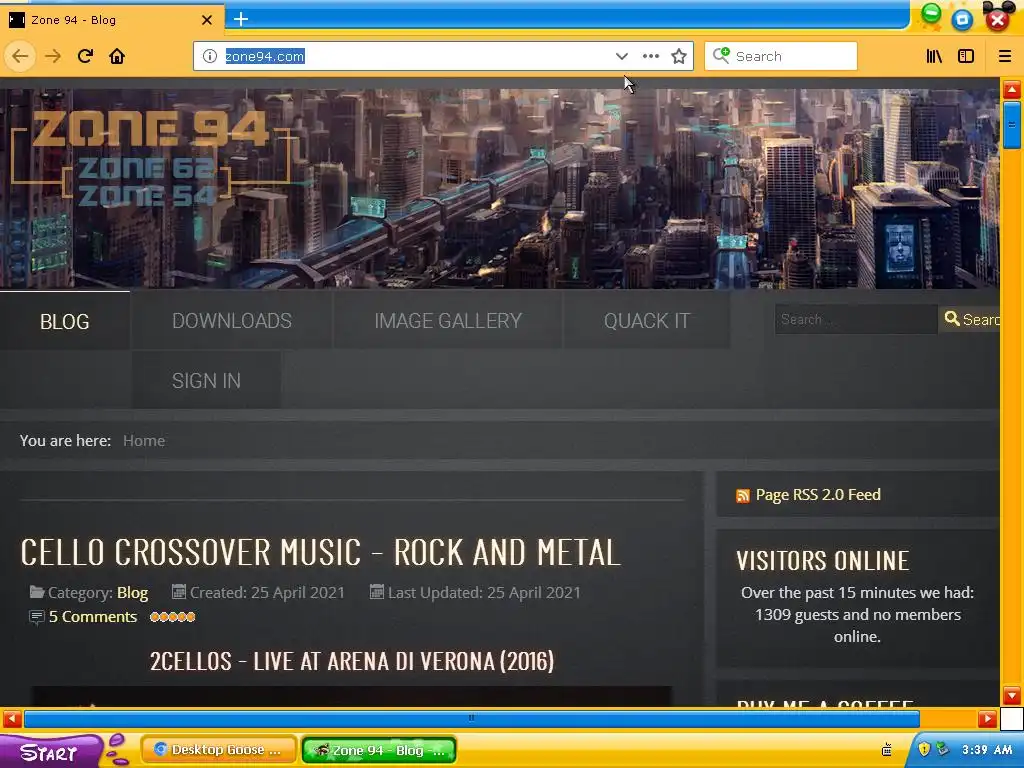
Task: Open the Library bookshelf icon
Action: [935, 56]
